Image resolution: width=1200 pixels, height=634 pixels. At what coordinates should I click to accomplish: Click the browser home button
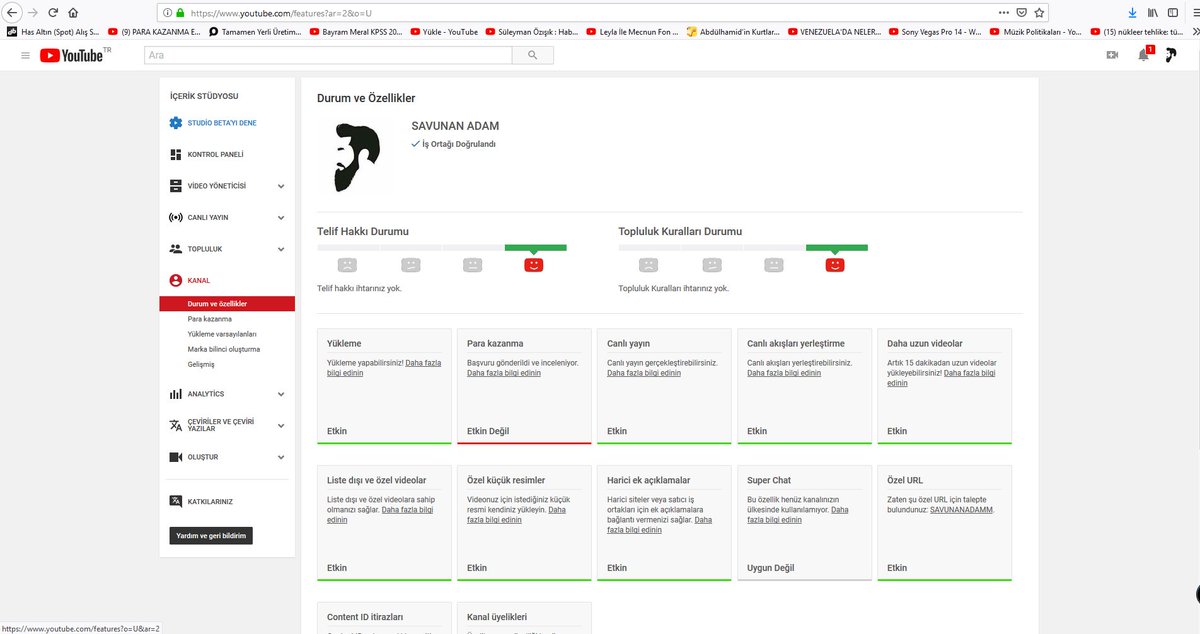tap(72, 13)
